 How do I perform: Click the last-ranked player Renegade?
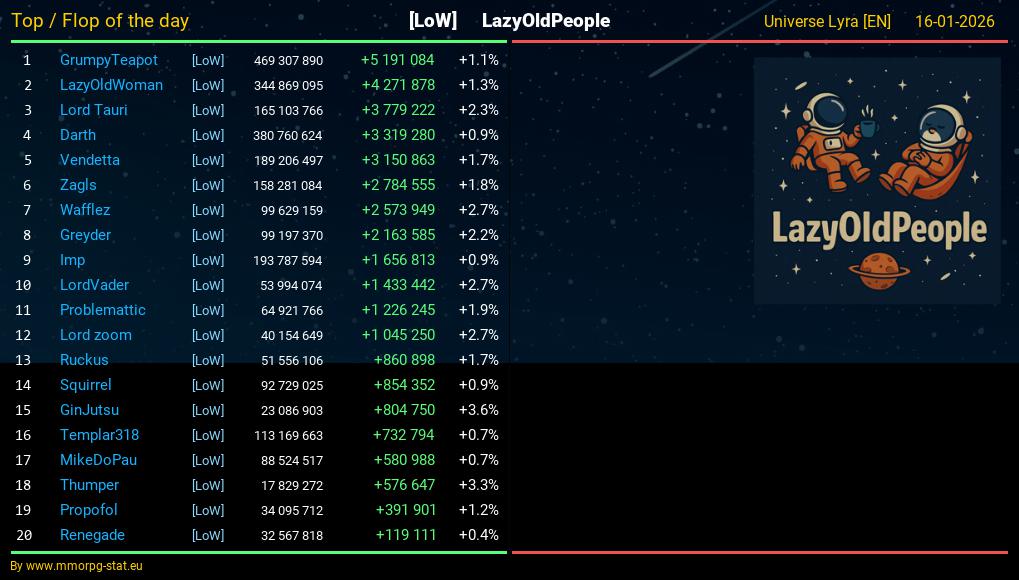(x=92, y=535)
